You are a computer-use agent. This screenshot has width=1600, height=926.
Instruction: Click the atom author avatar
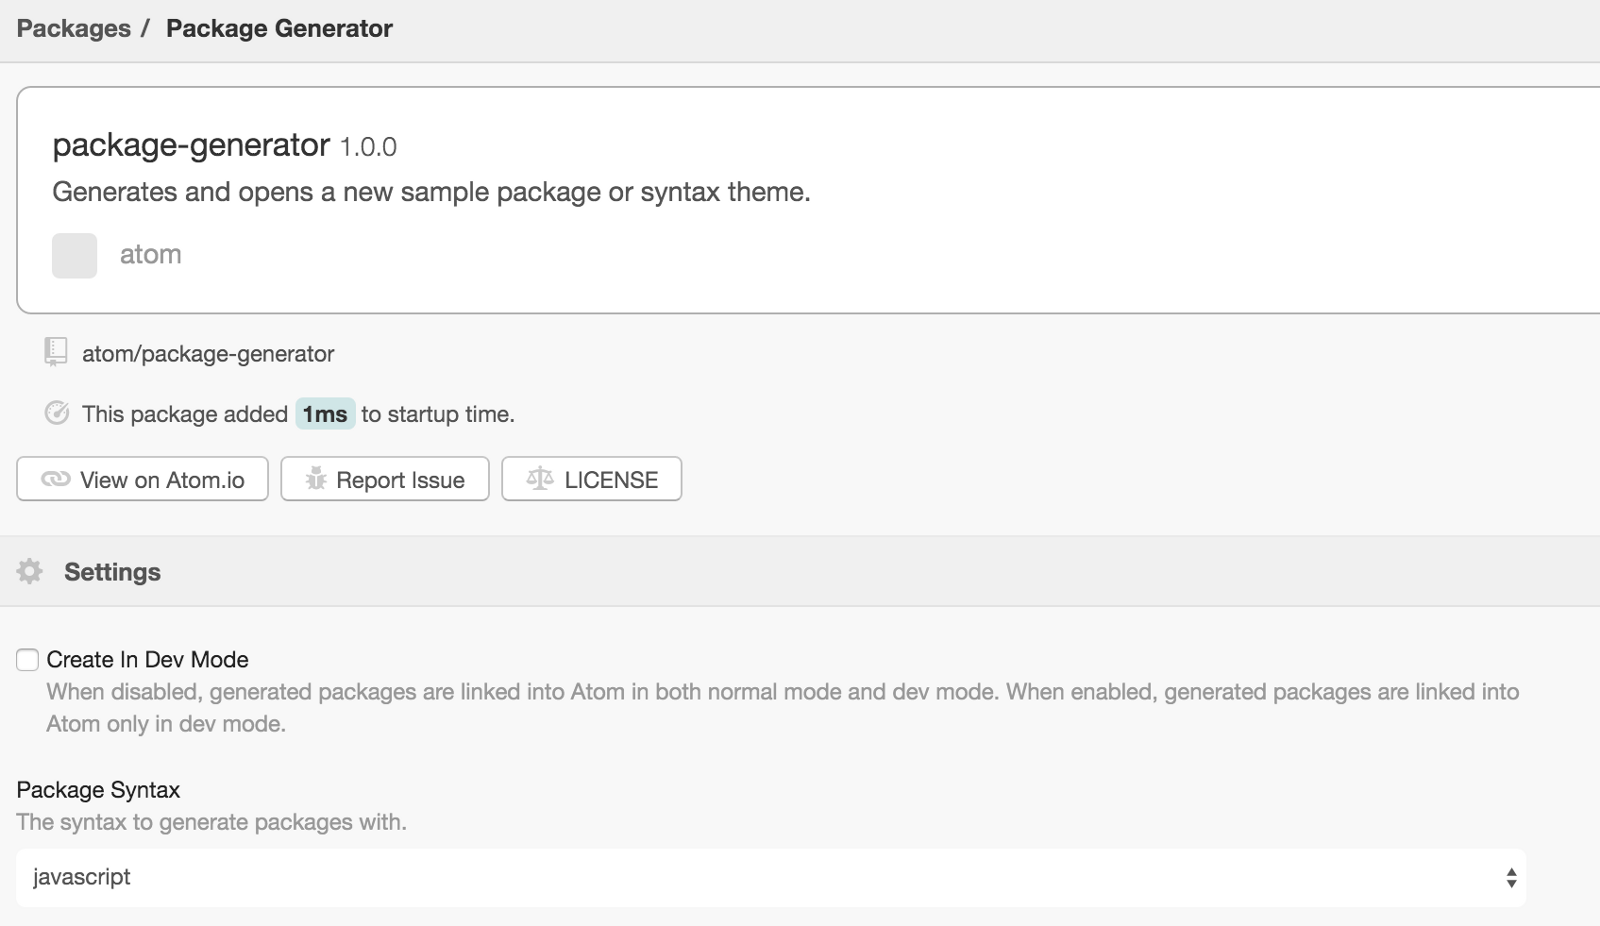[x=74, y=255]
